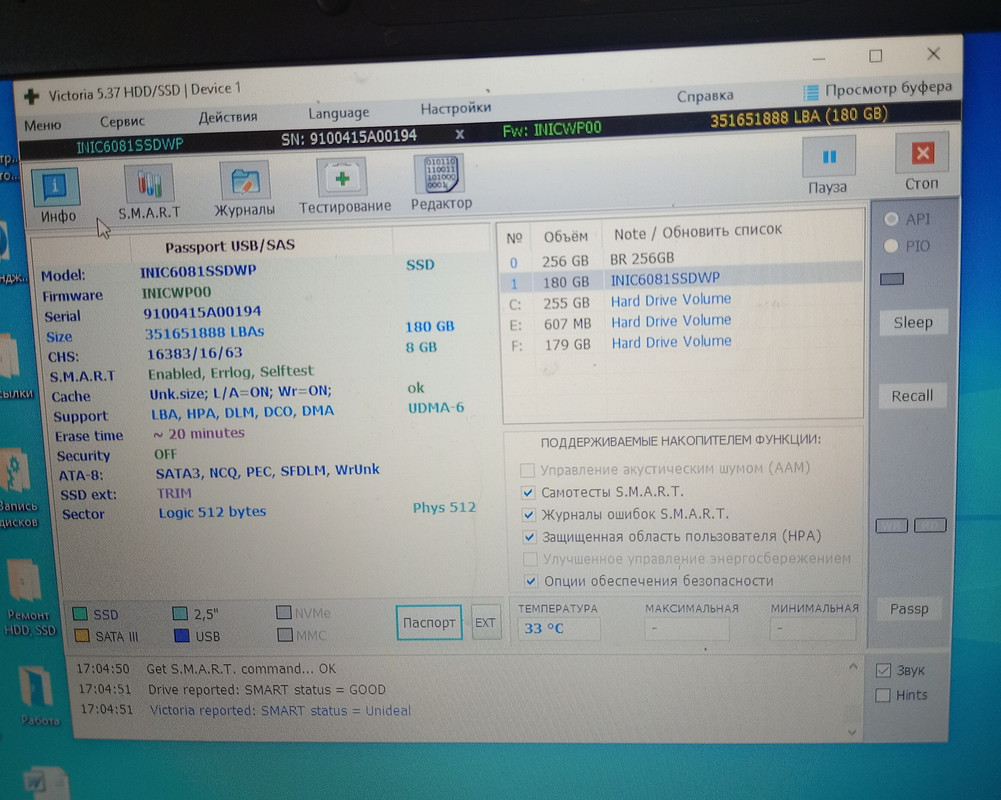
Task: Click the Пауза pause button
Action: click(829, 156)
